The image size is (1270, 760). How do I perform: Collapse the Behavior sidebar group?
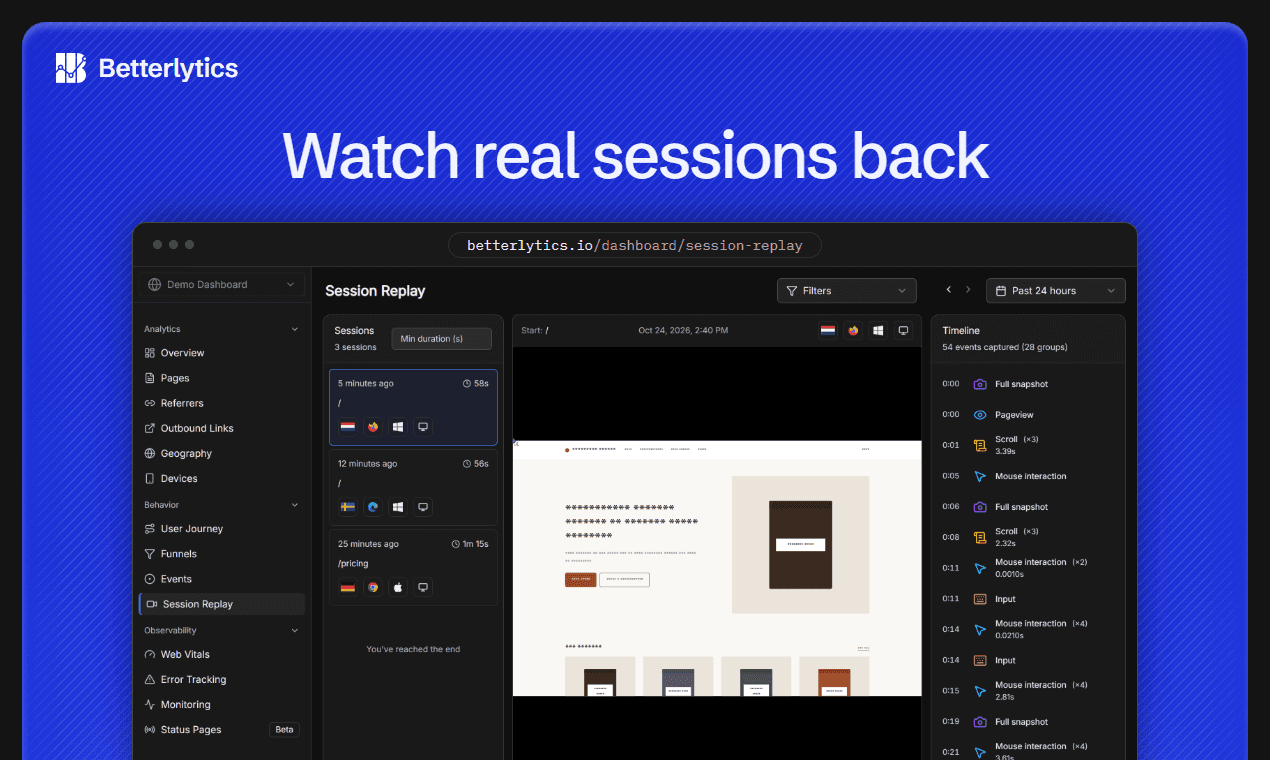[x=294, y=505]
